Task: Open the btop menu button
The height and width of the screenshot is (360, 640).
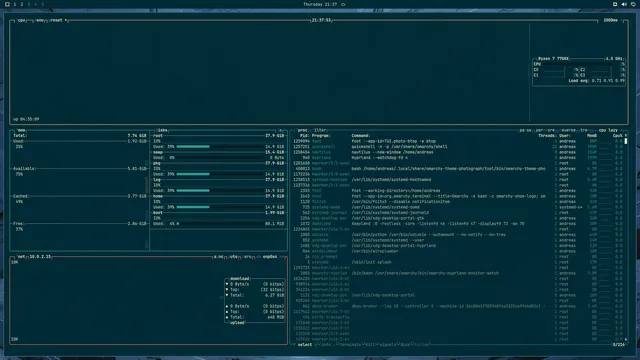Action: click(x=40, y=20)
